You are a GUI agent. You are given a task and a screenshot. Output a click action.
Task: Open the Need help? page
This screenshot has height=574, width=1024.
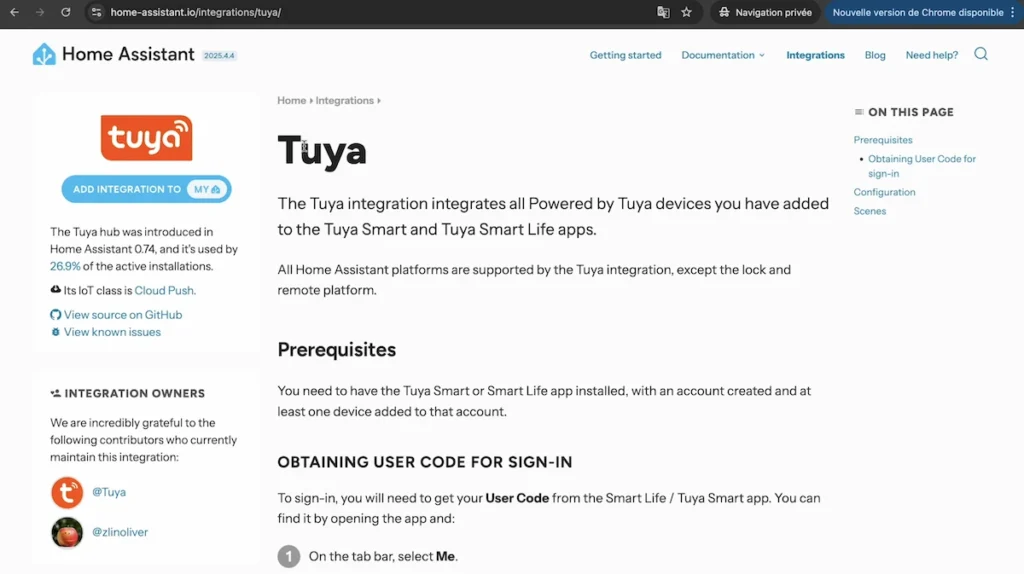click(931, 56)
